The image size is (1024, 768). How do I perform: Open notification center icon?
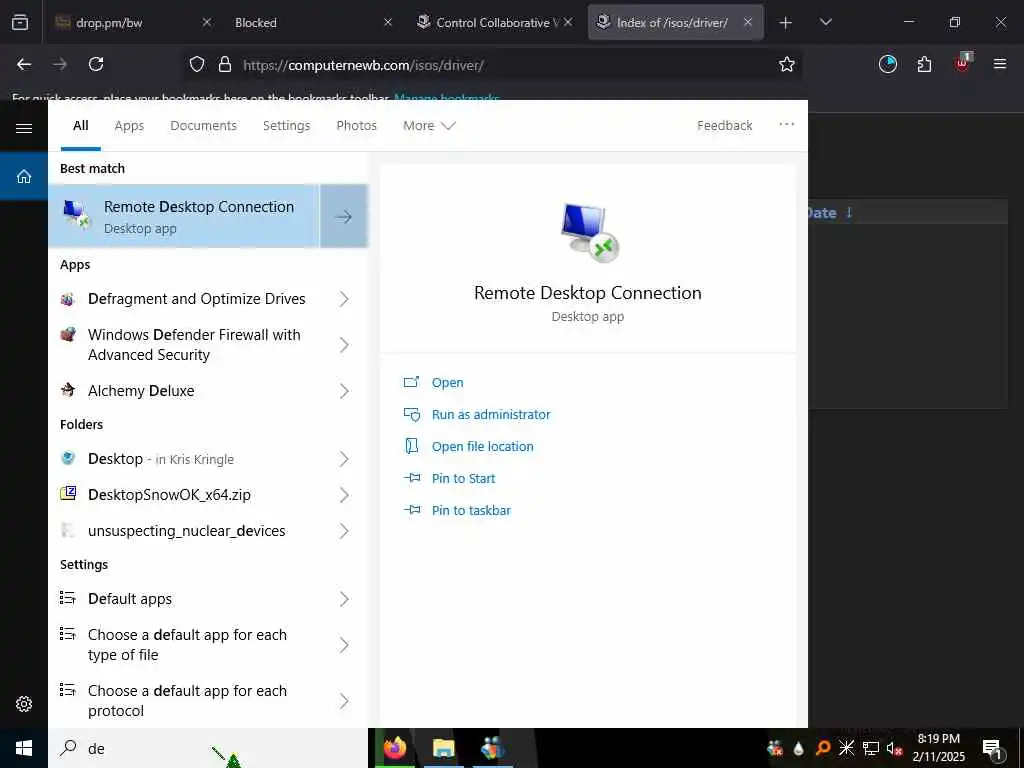click(993, 748)
